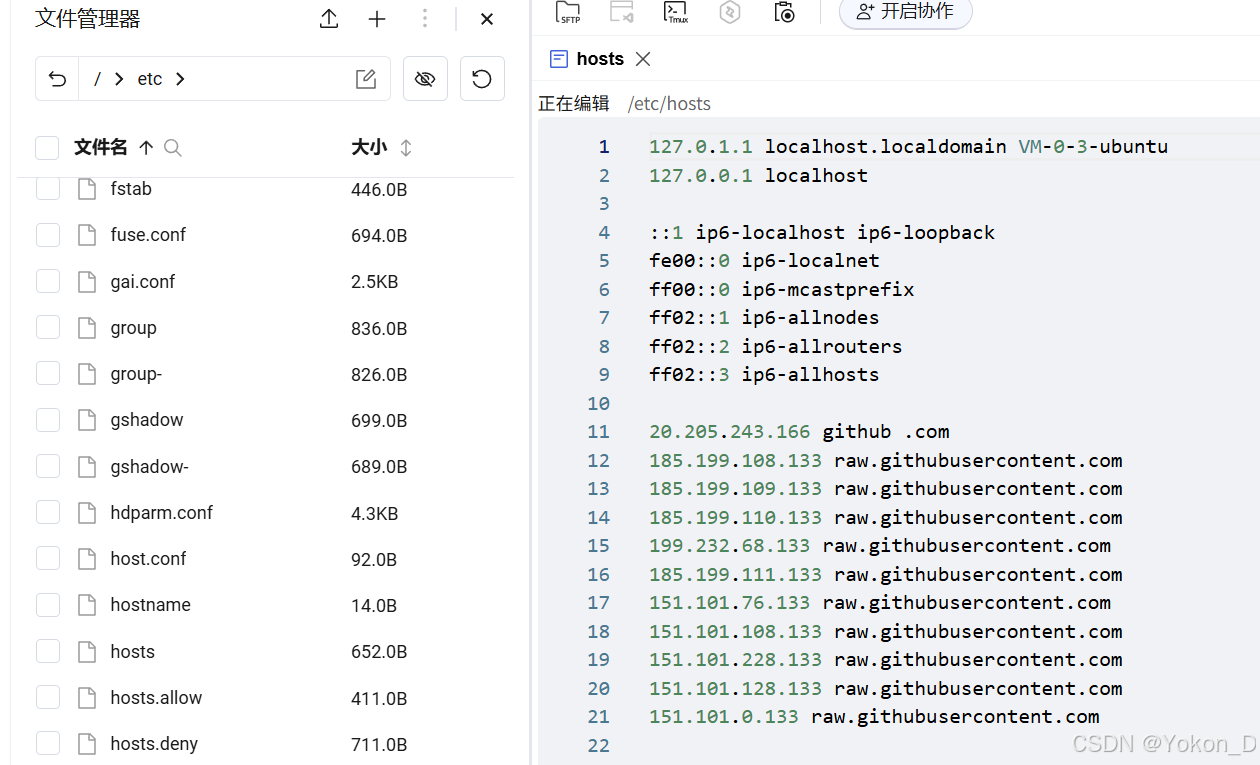Click the edit path pencil icon
This screenshot has height=765, width=1260.
[366, 79]
